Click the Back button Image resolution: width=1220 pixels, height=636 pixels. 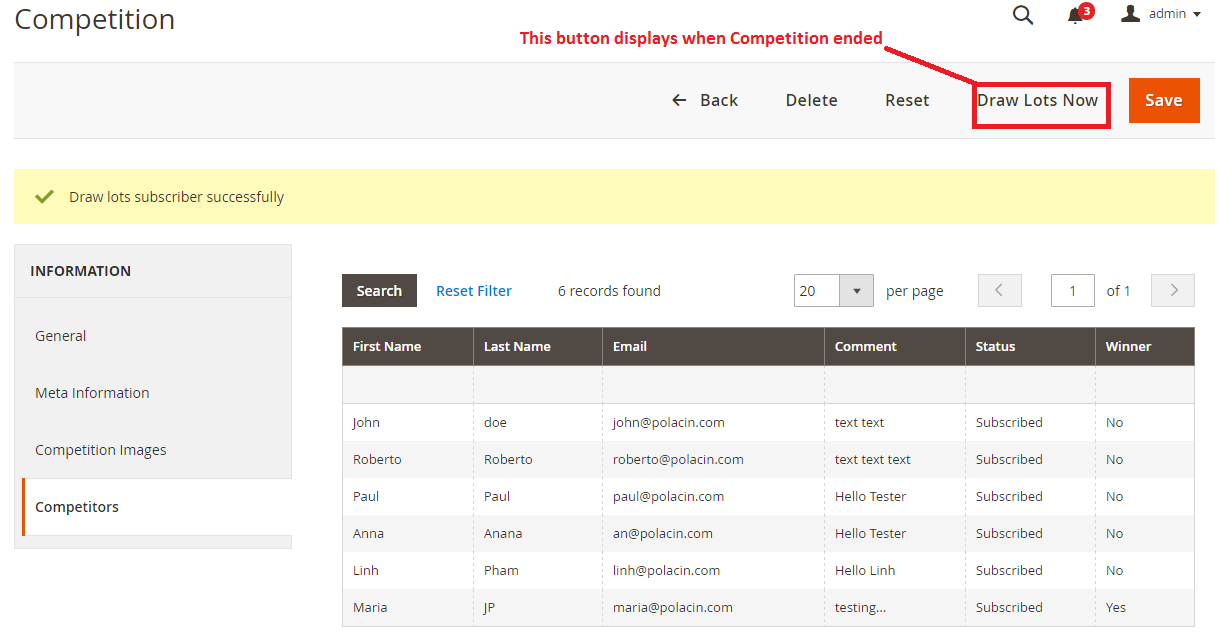coord(705,100)
